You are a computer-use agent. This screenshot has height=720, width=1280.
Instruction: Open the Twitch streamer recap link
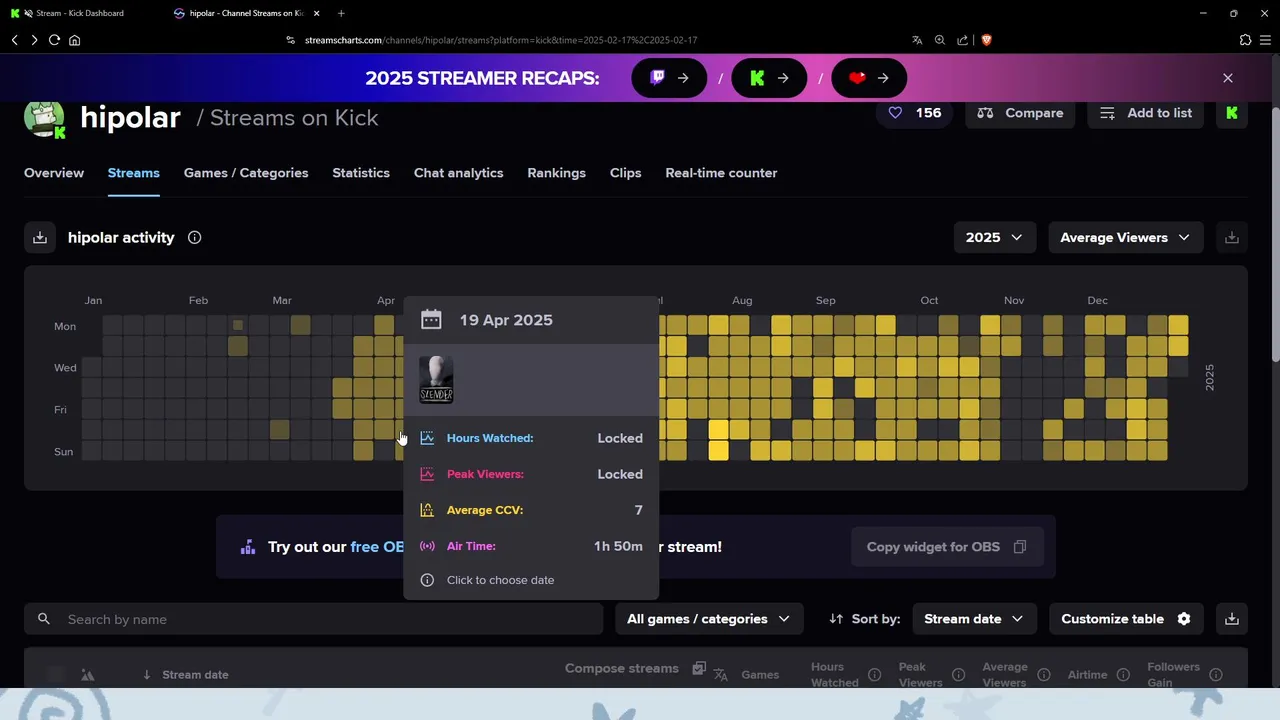coord(669,78)
